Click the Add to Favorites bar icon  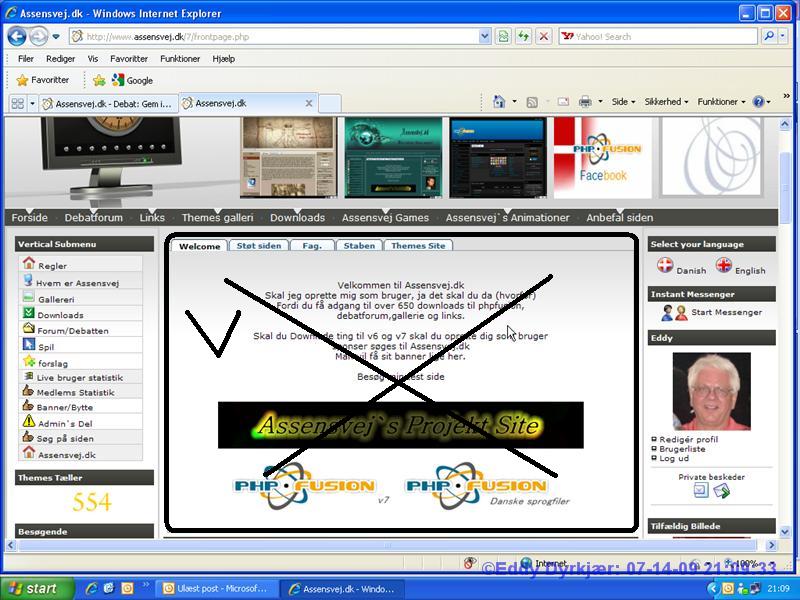pos(99,80)
